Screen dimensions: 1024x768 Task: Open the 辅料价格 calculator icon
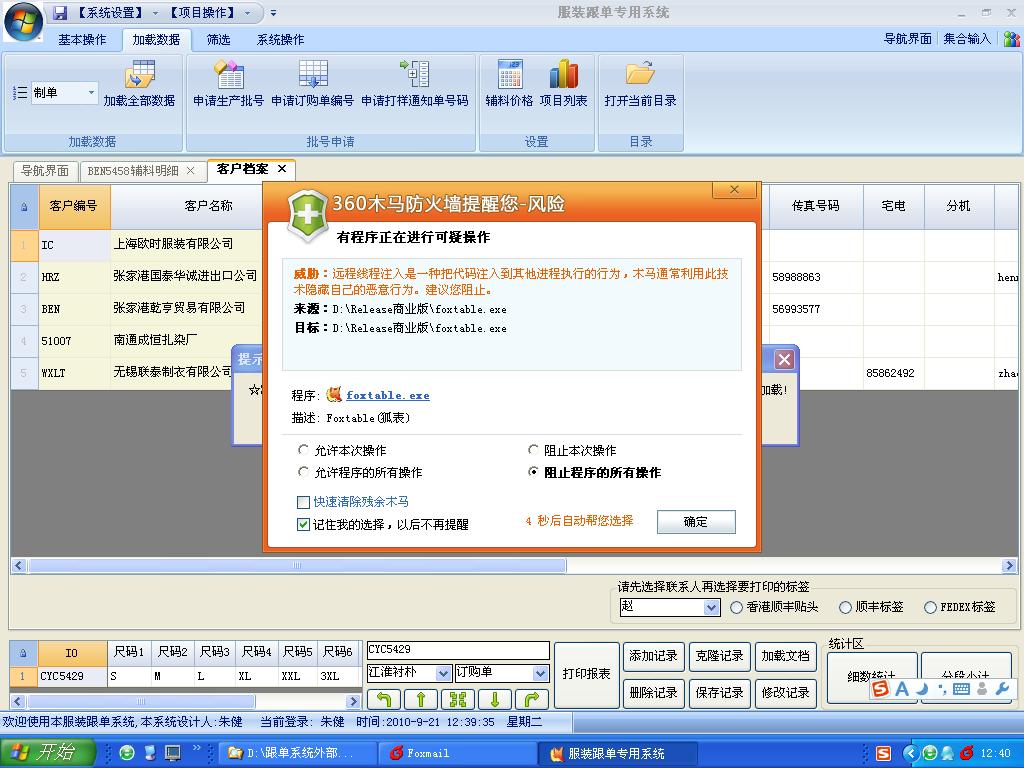click(509, 74)
